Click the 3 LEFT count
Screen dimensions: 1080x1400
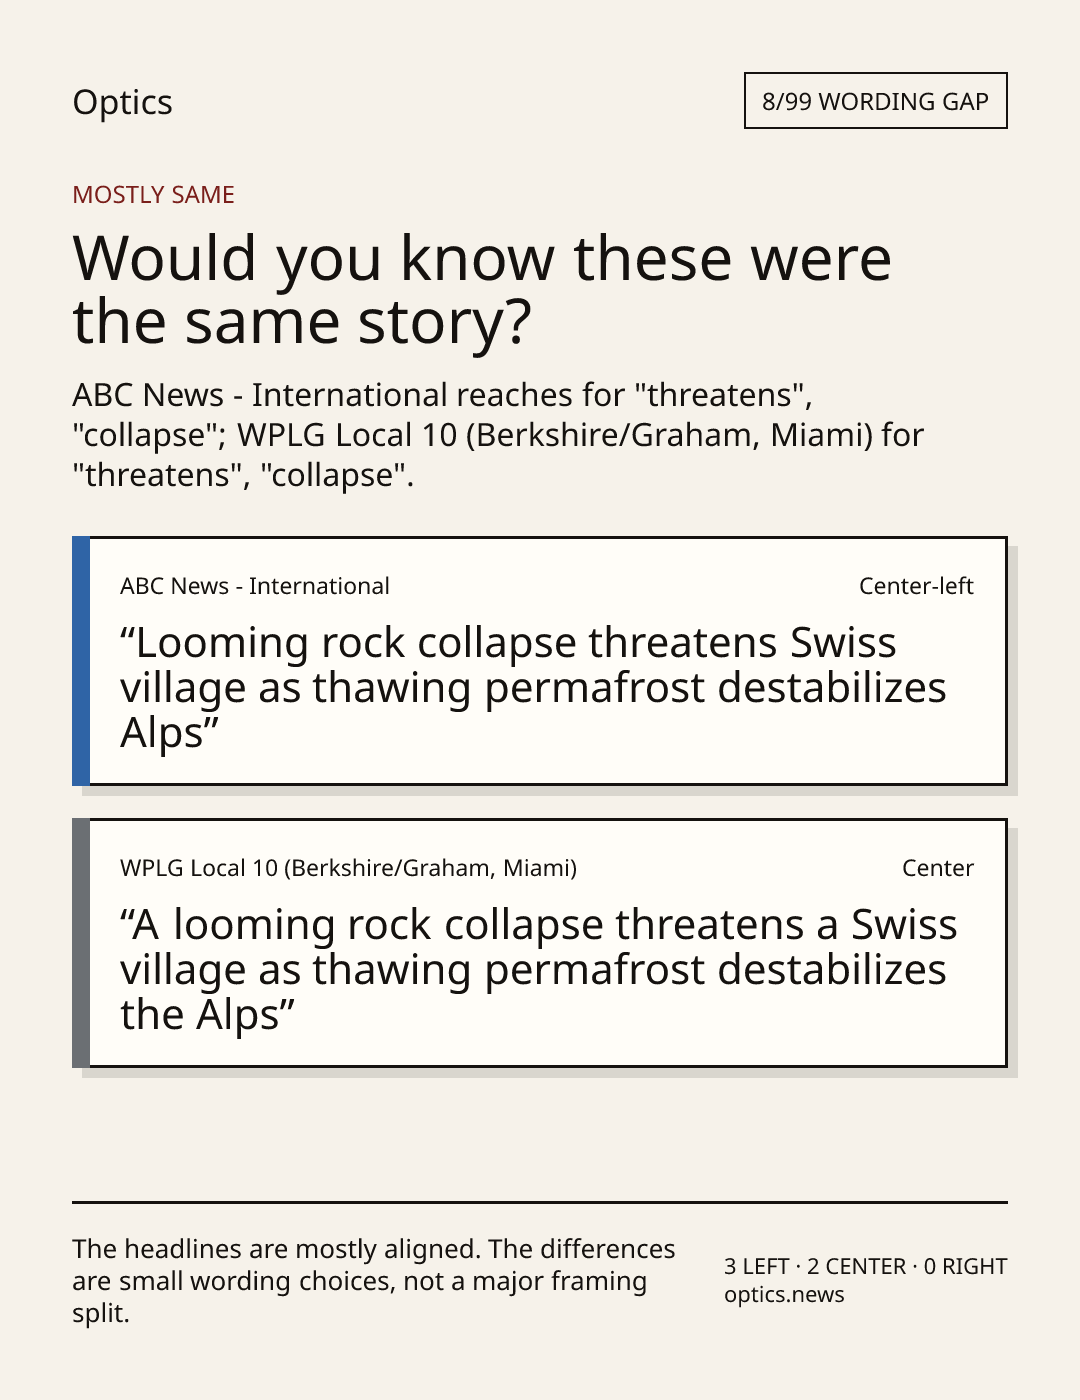[x=757, y=1266]
